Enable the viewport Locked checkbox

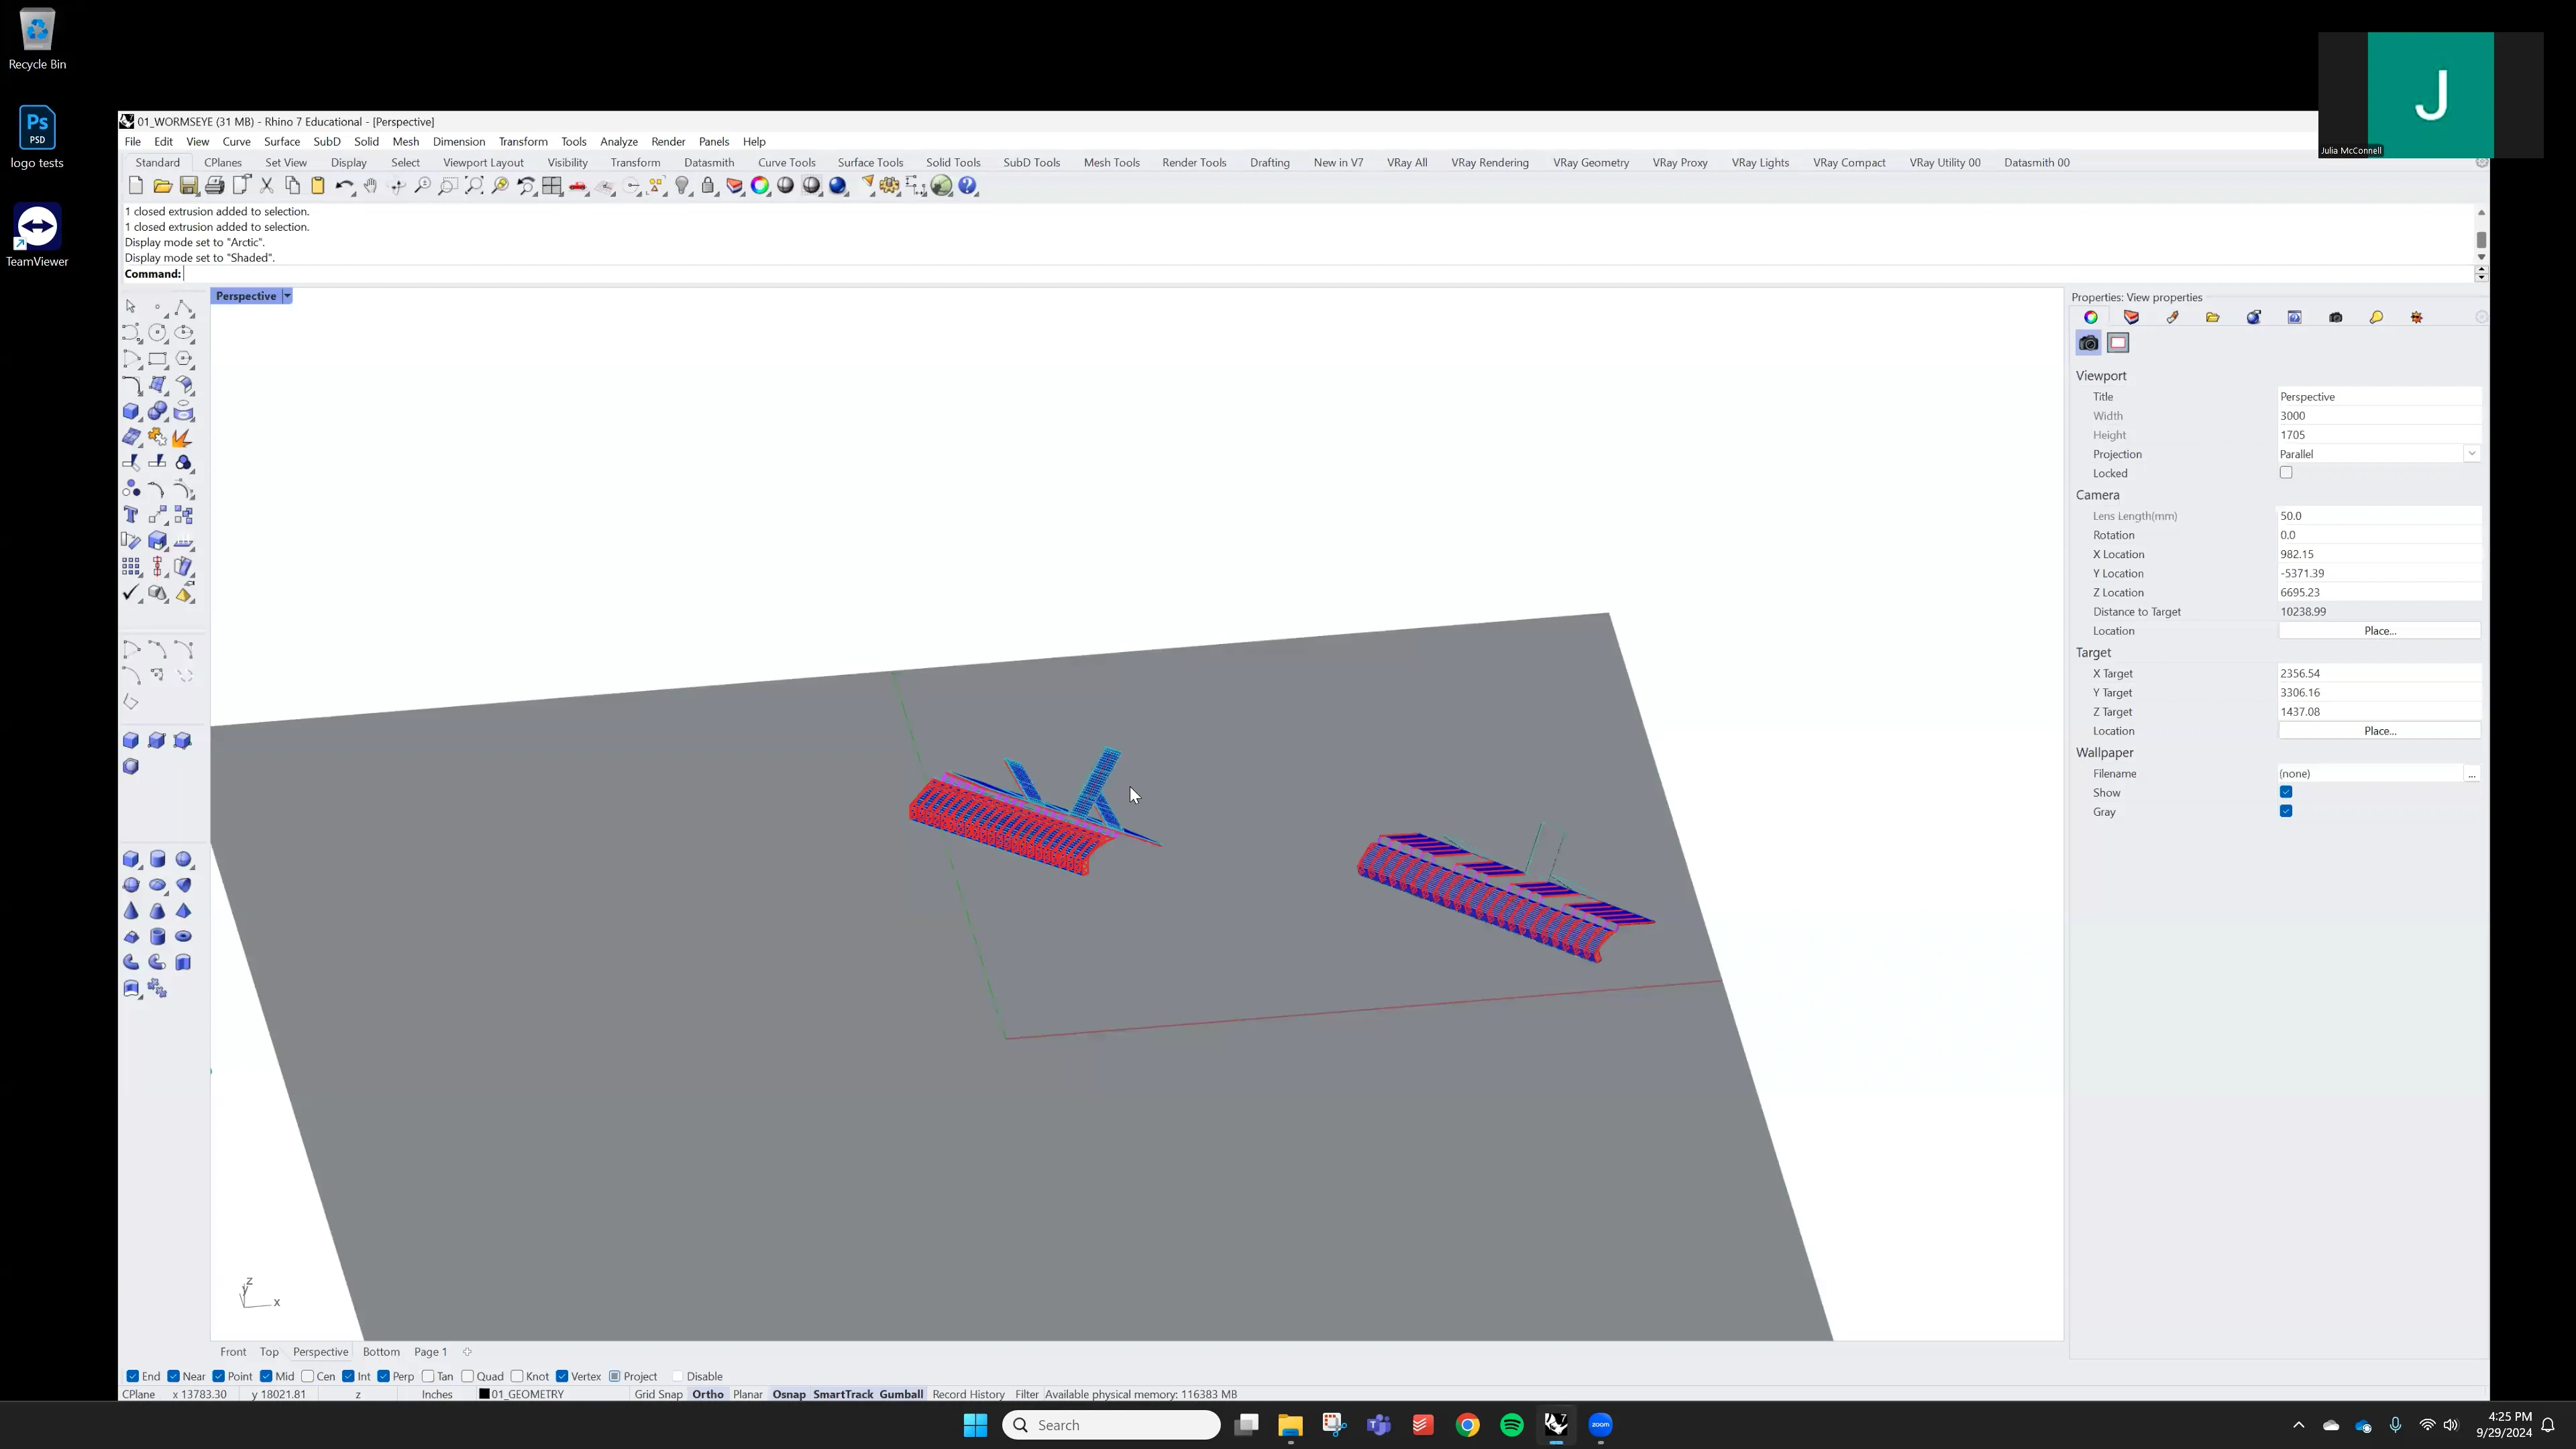(x=2286, y=473)
